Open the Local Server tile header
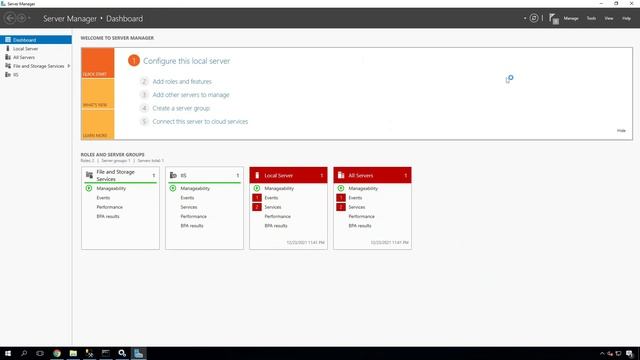640x360 pixels. [x=289, y=175]
